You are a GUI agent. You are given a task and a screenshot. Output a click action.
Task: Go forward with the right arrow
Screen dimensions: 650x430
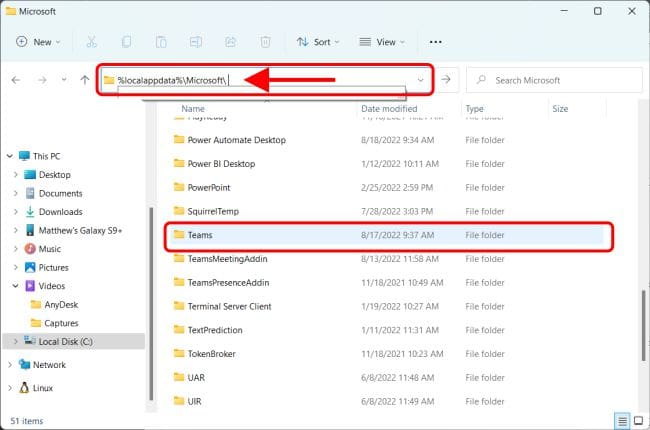pyautogui.click(x=42, y=80)
